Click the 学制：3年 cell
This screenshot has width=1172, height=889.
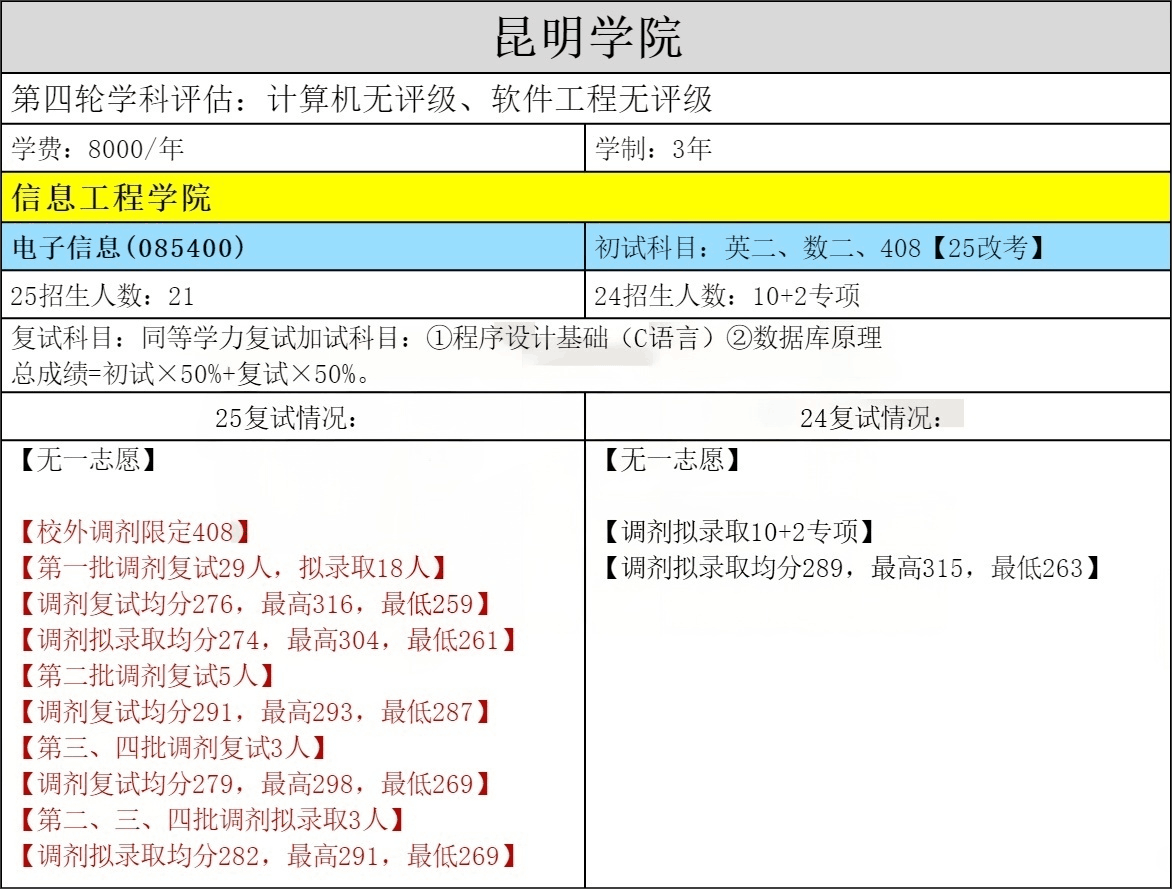pos(654,149)
